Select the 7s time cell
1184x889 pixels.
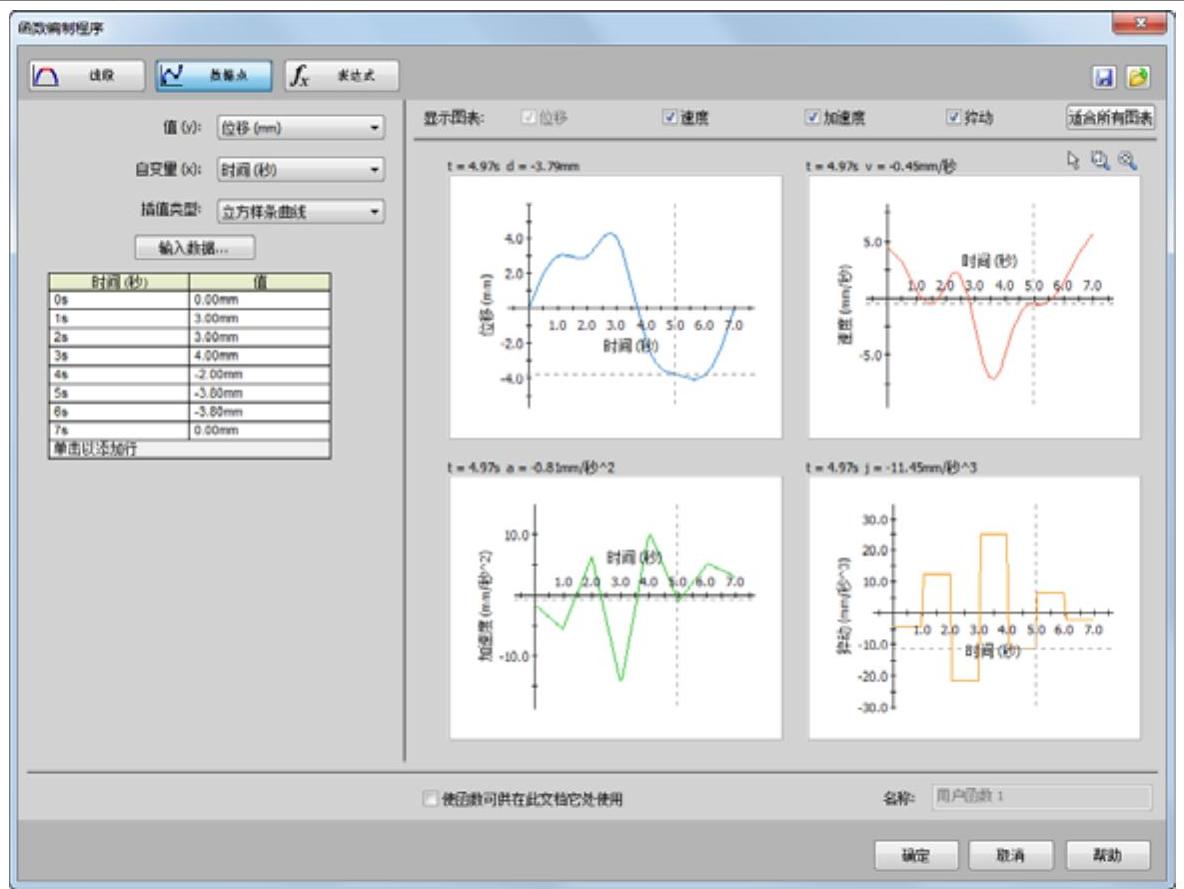[x=119, y=430]
